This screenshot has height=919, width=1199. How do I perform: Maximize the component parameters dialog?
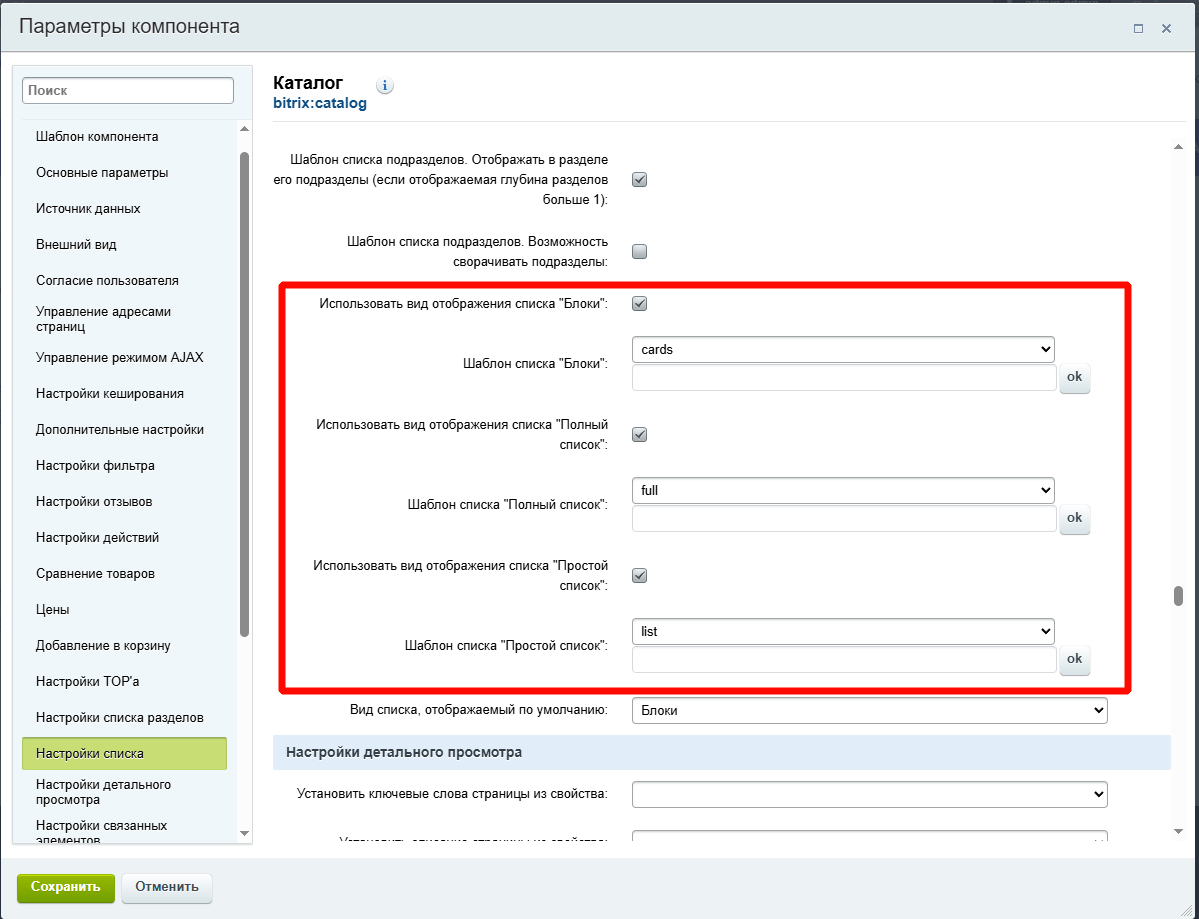[1138, 29]
